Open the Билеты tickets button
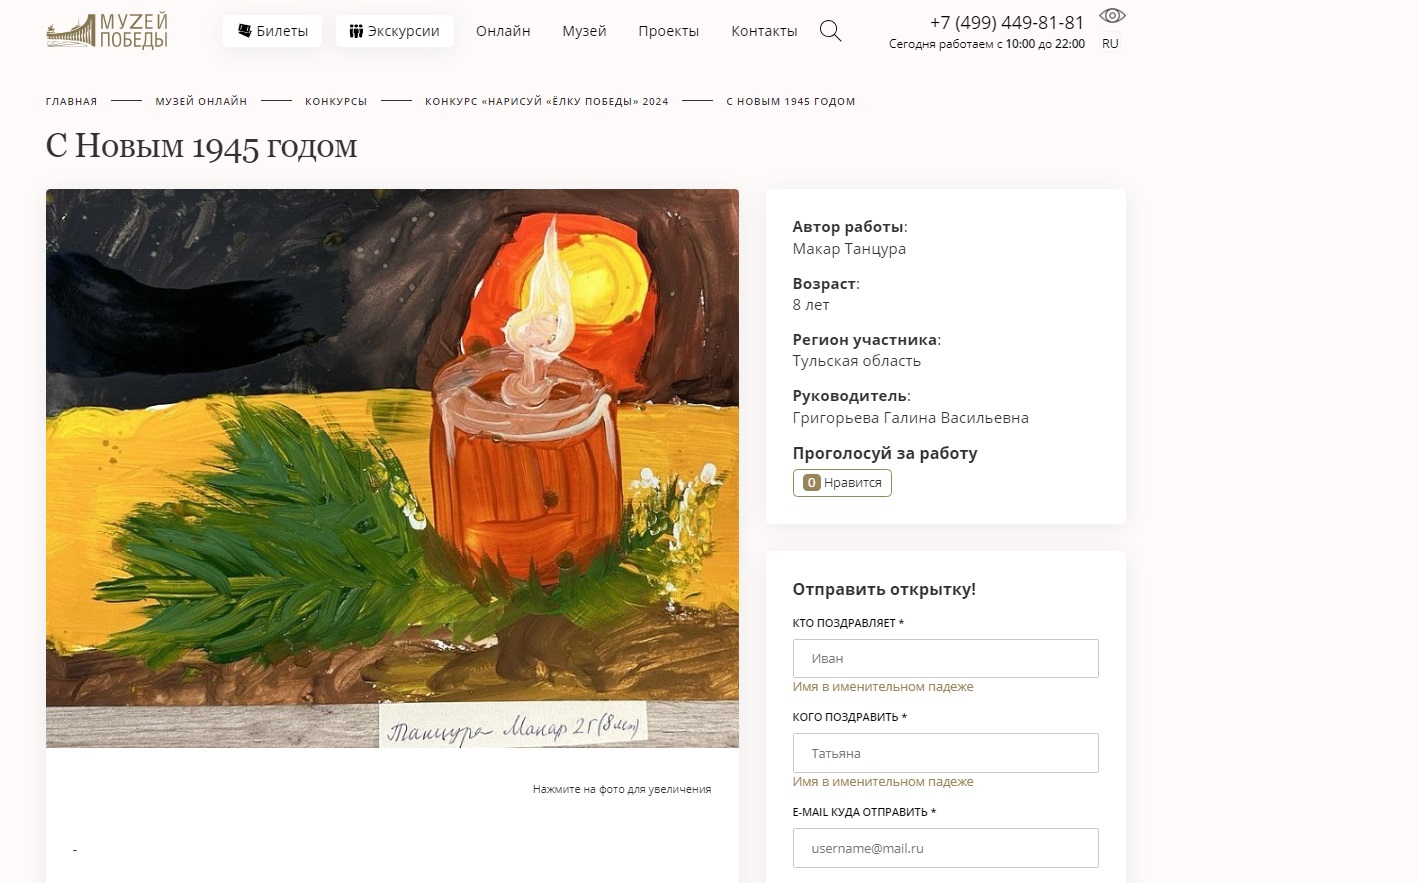 click(x=273, y=31)
